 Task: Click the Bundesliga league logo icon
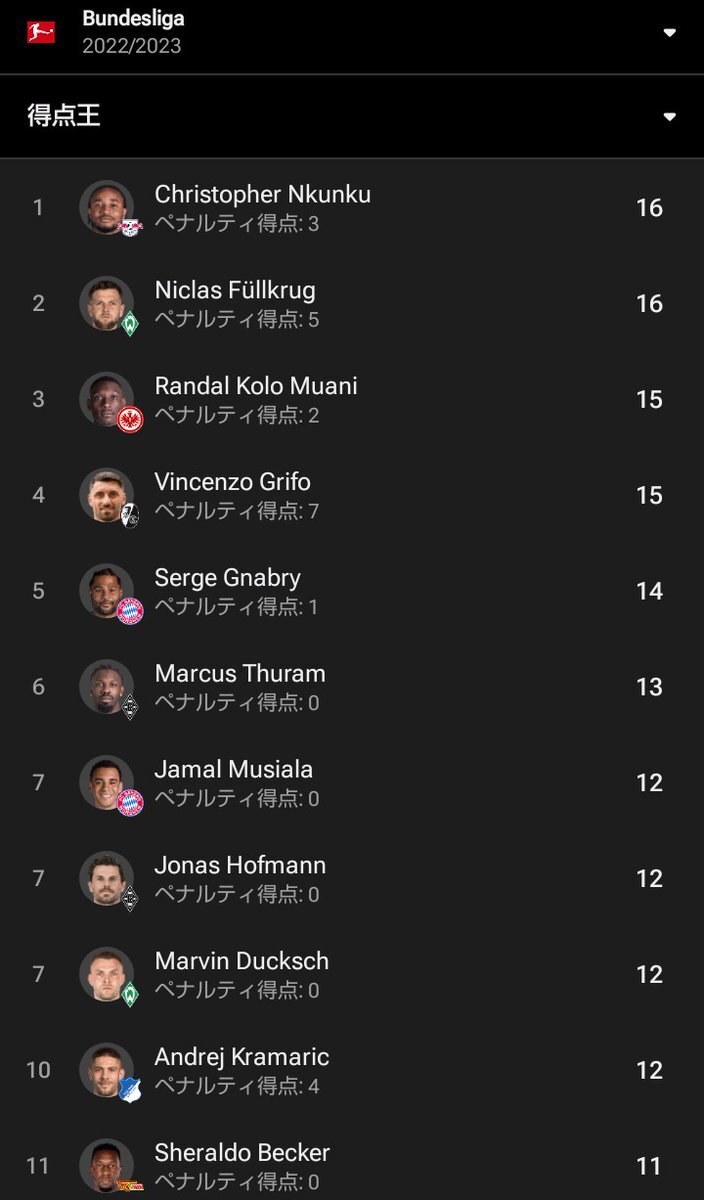[x=41, y=32]
